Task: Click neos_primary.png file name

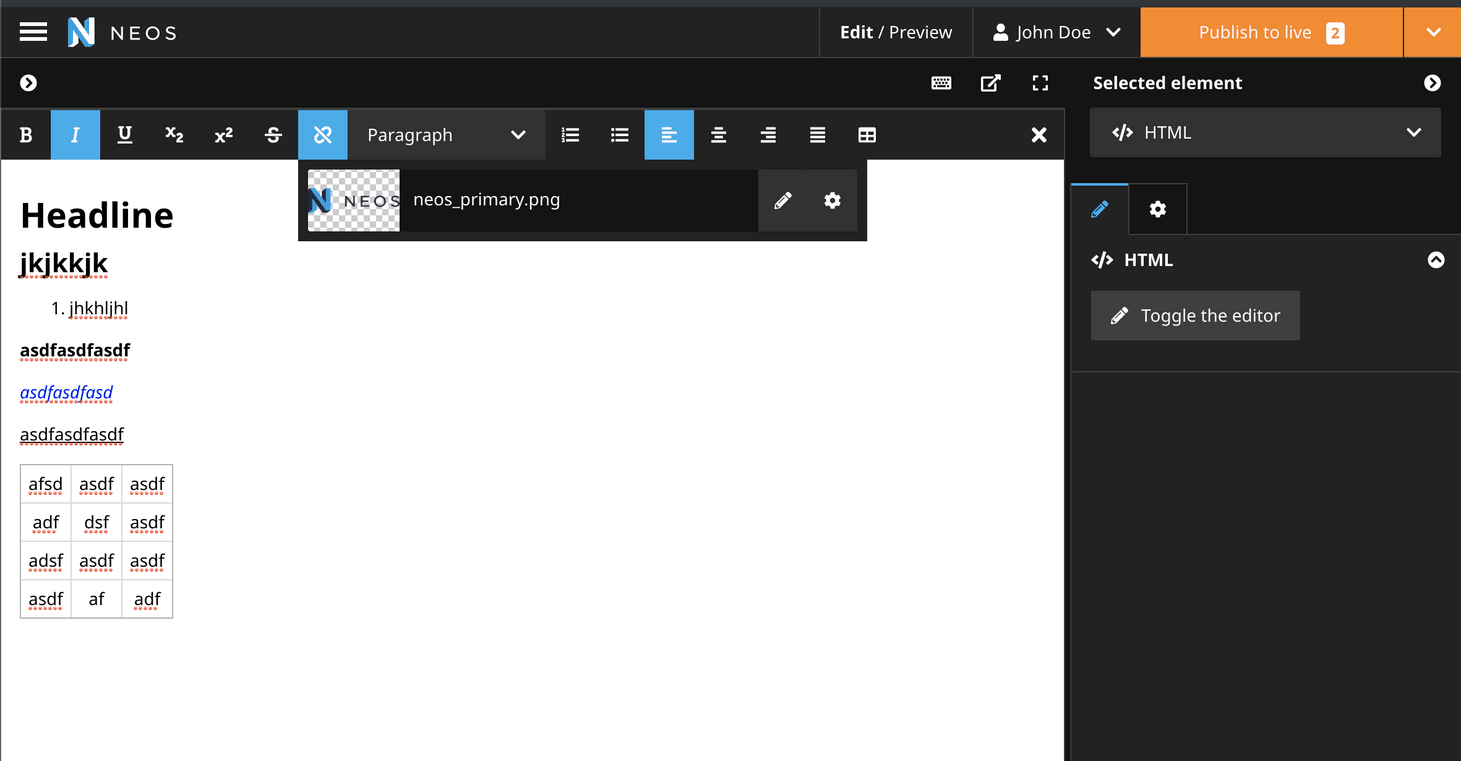Action: coord(486,200)
